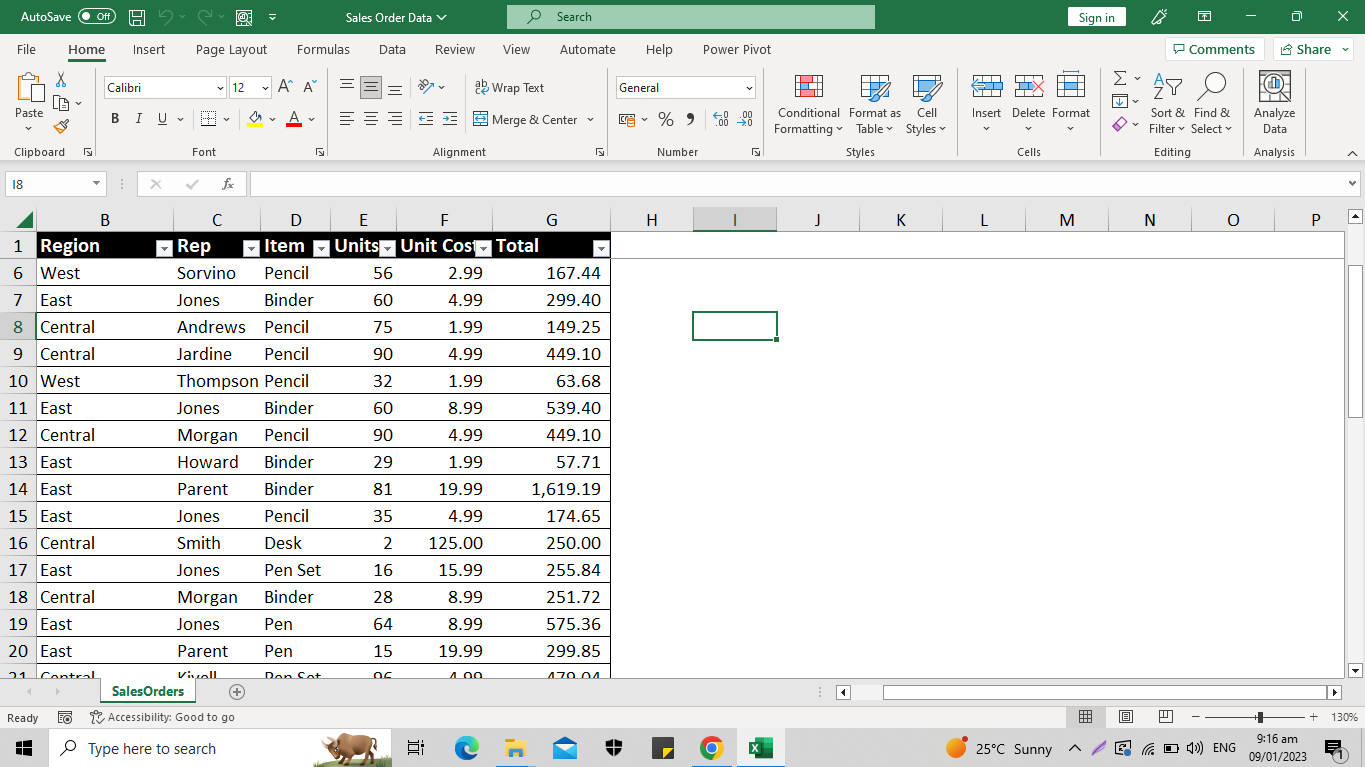Click the Share button
The width and height of the screenshot is (1365, 767).
(x=1312, y=49)
